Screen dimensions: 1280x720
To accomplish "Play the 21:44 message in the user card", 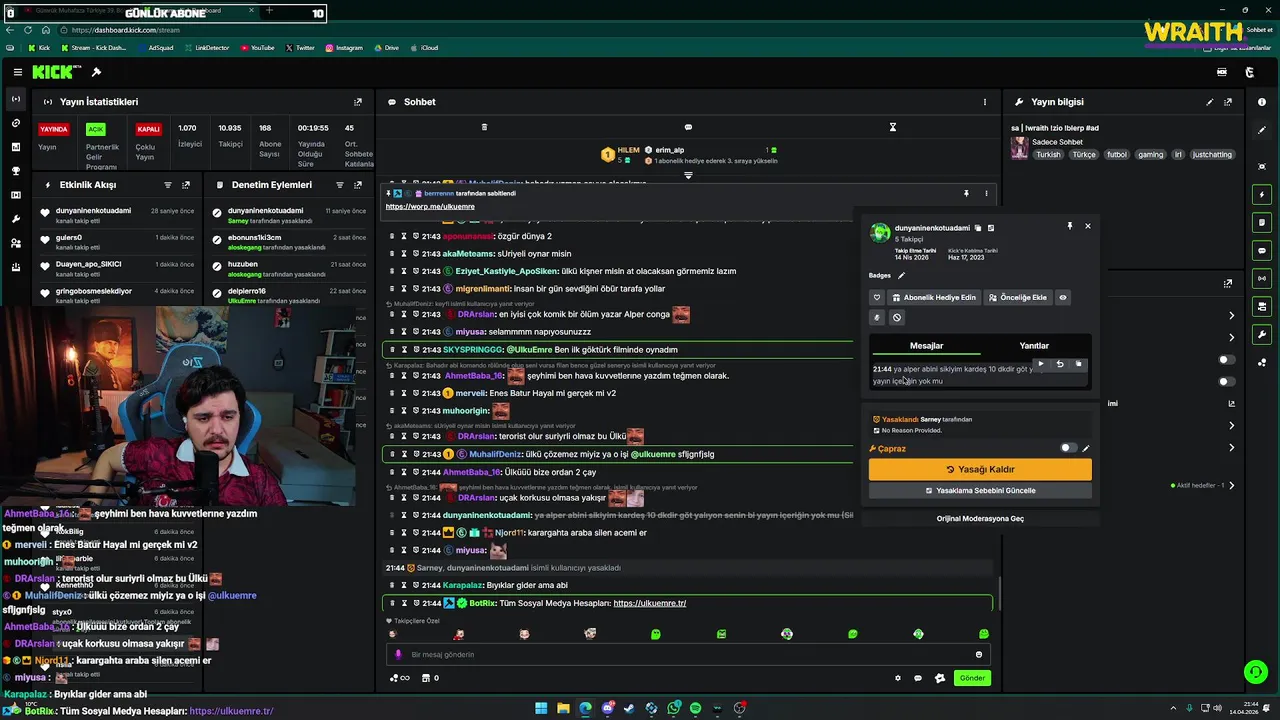I will 1041,364.
